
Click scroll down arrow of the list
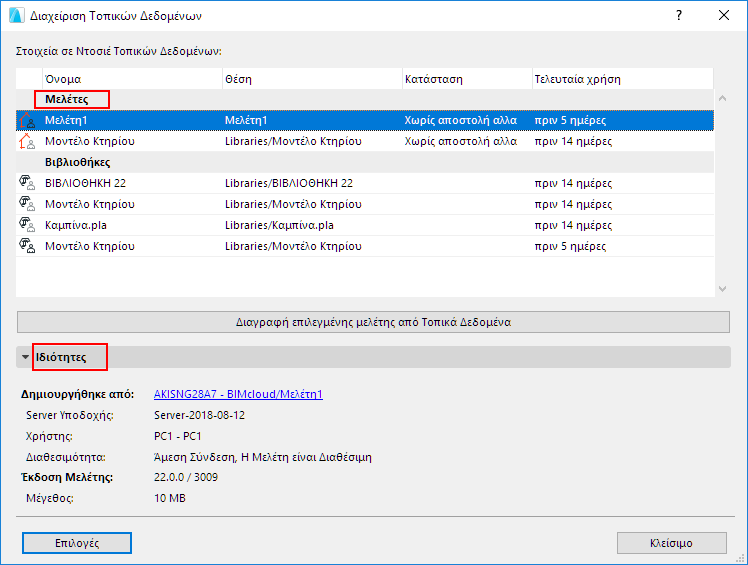click(722, 289)
